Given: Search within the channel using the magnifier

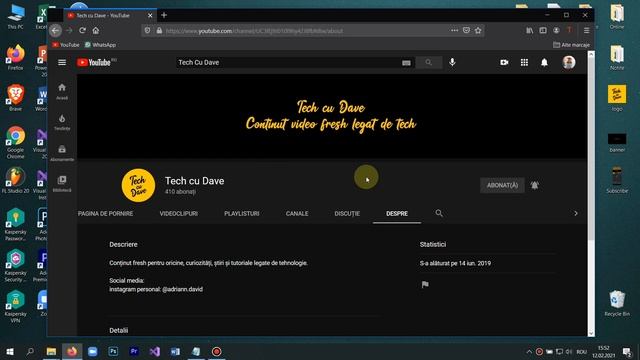Looking at the screenshot, I should [439, 213].
